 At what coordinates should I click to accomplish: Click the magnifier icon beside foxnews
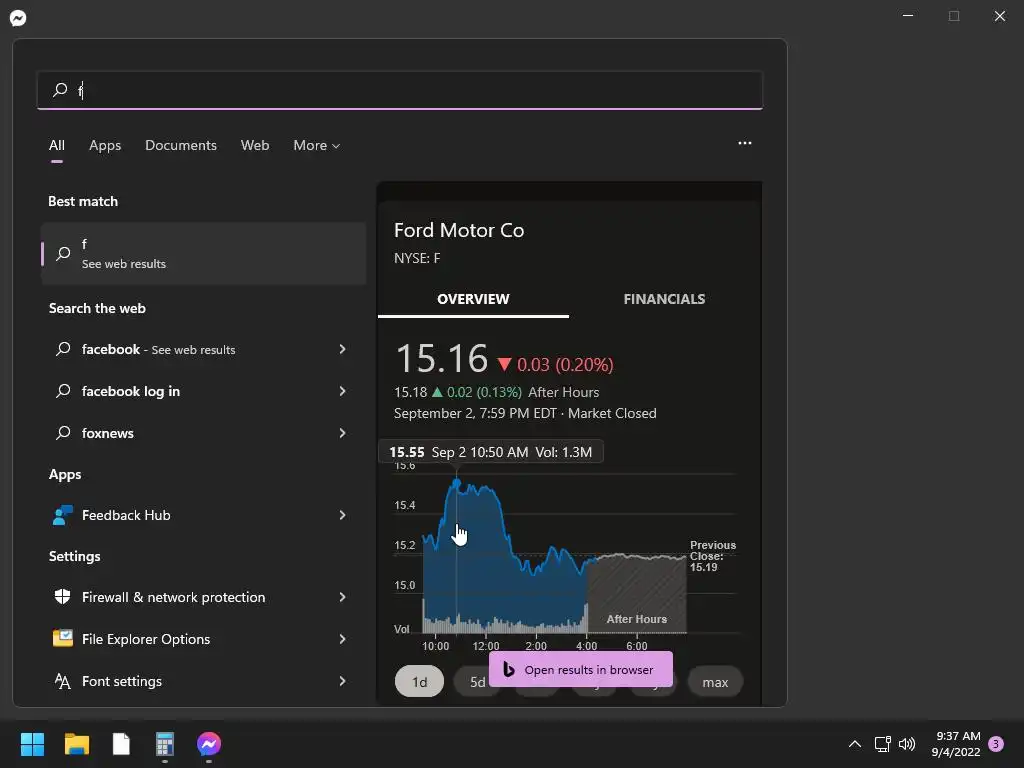pyautogui.click(x=63, y=432)
